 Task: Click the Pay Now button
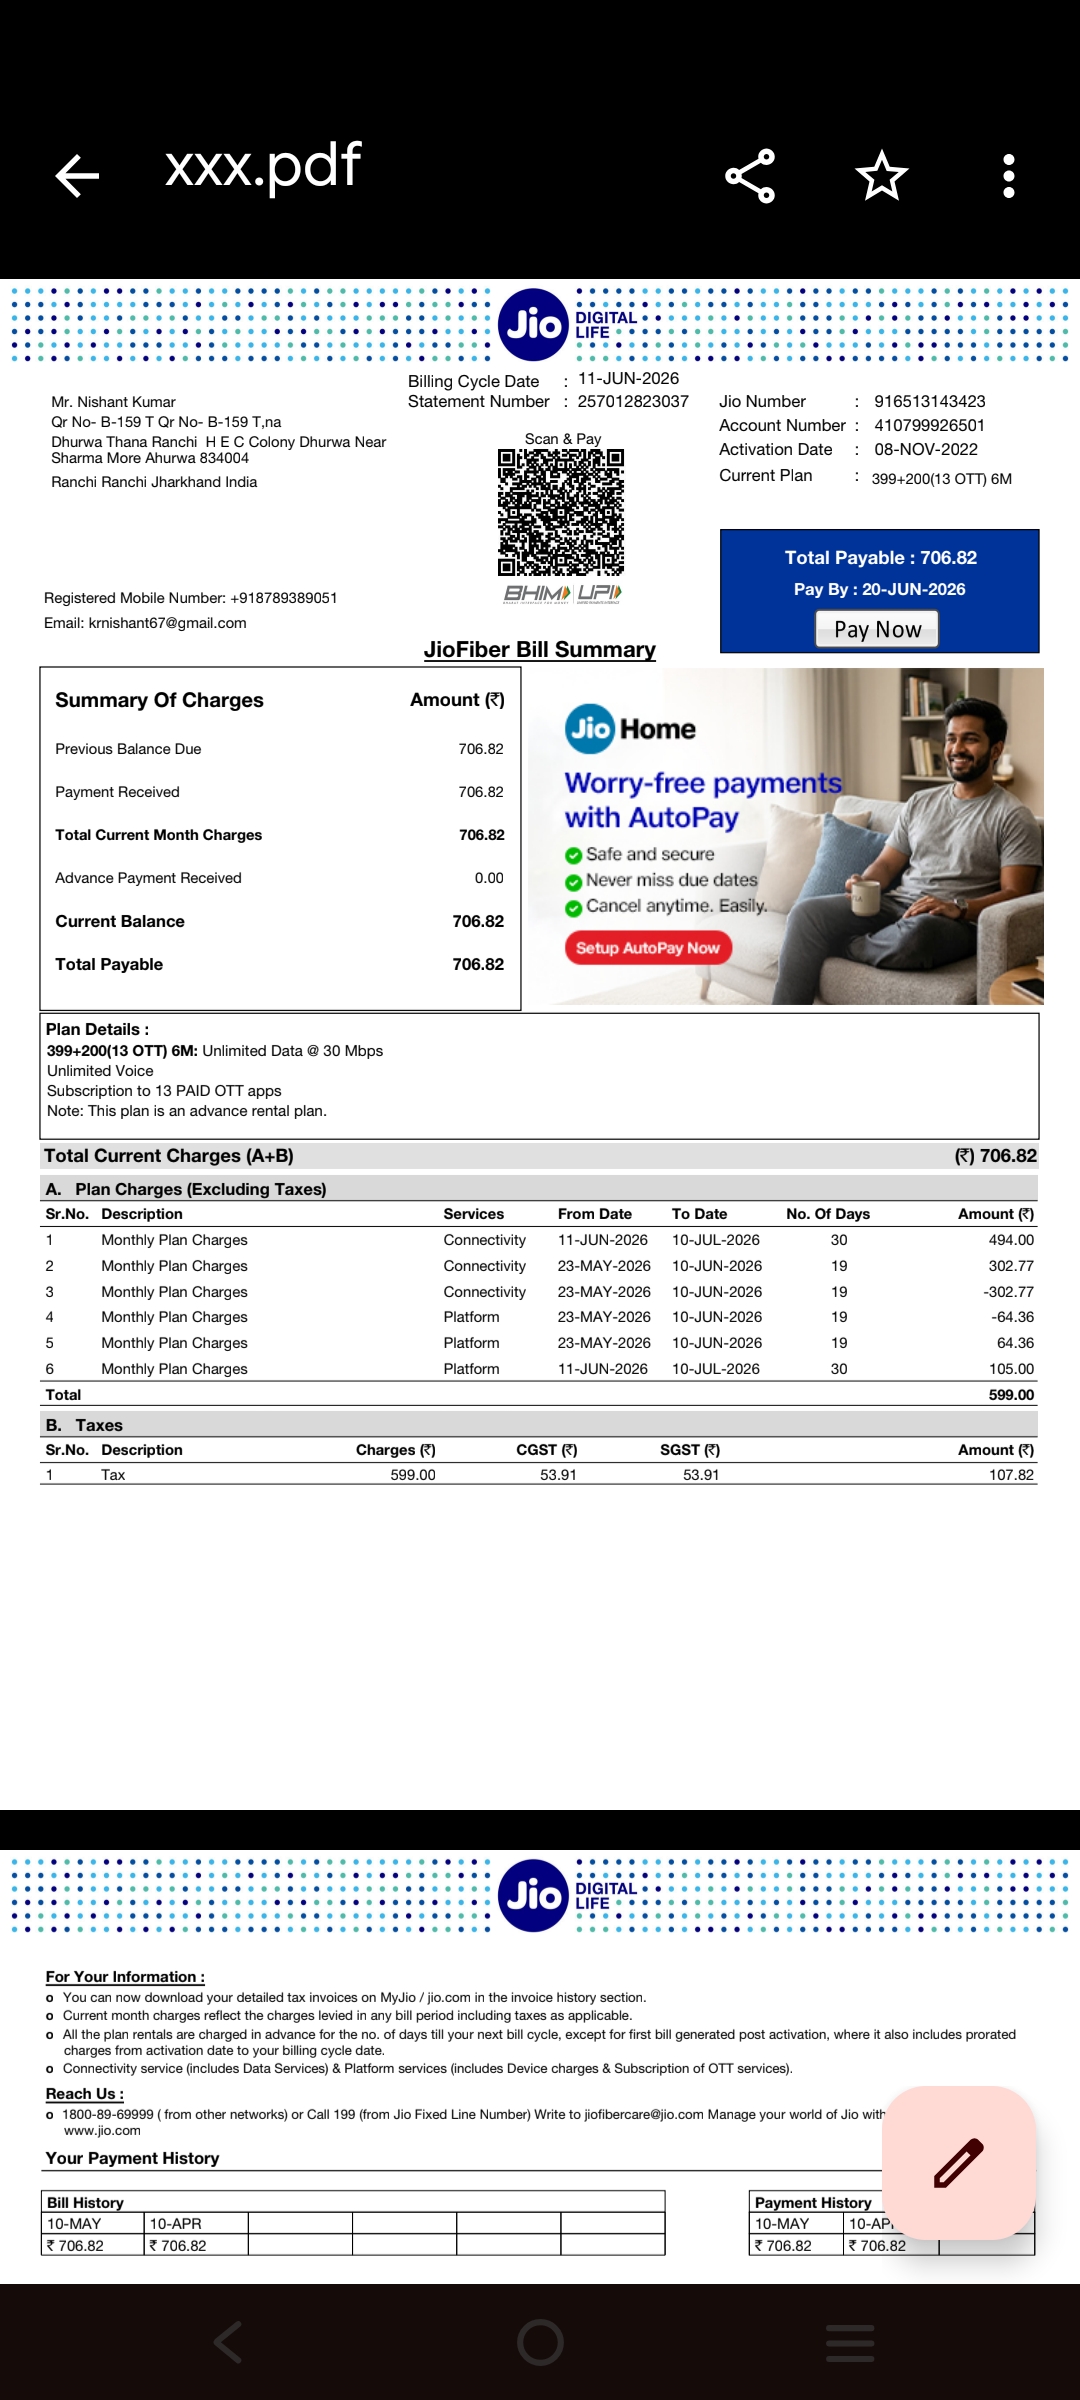(877, 629)
